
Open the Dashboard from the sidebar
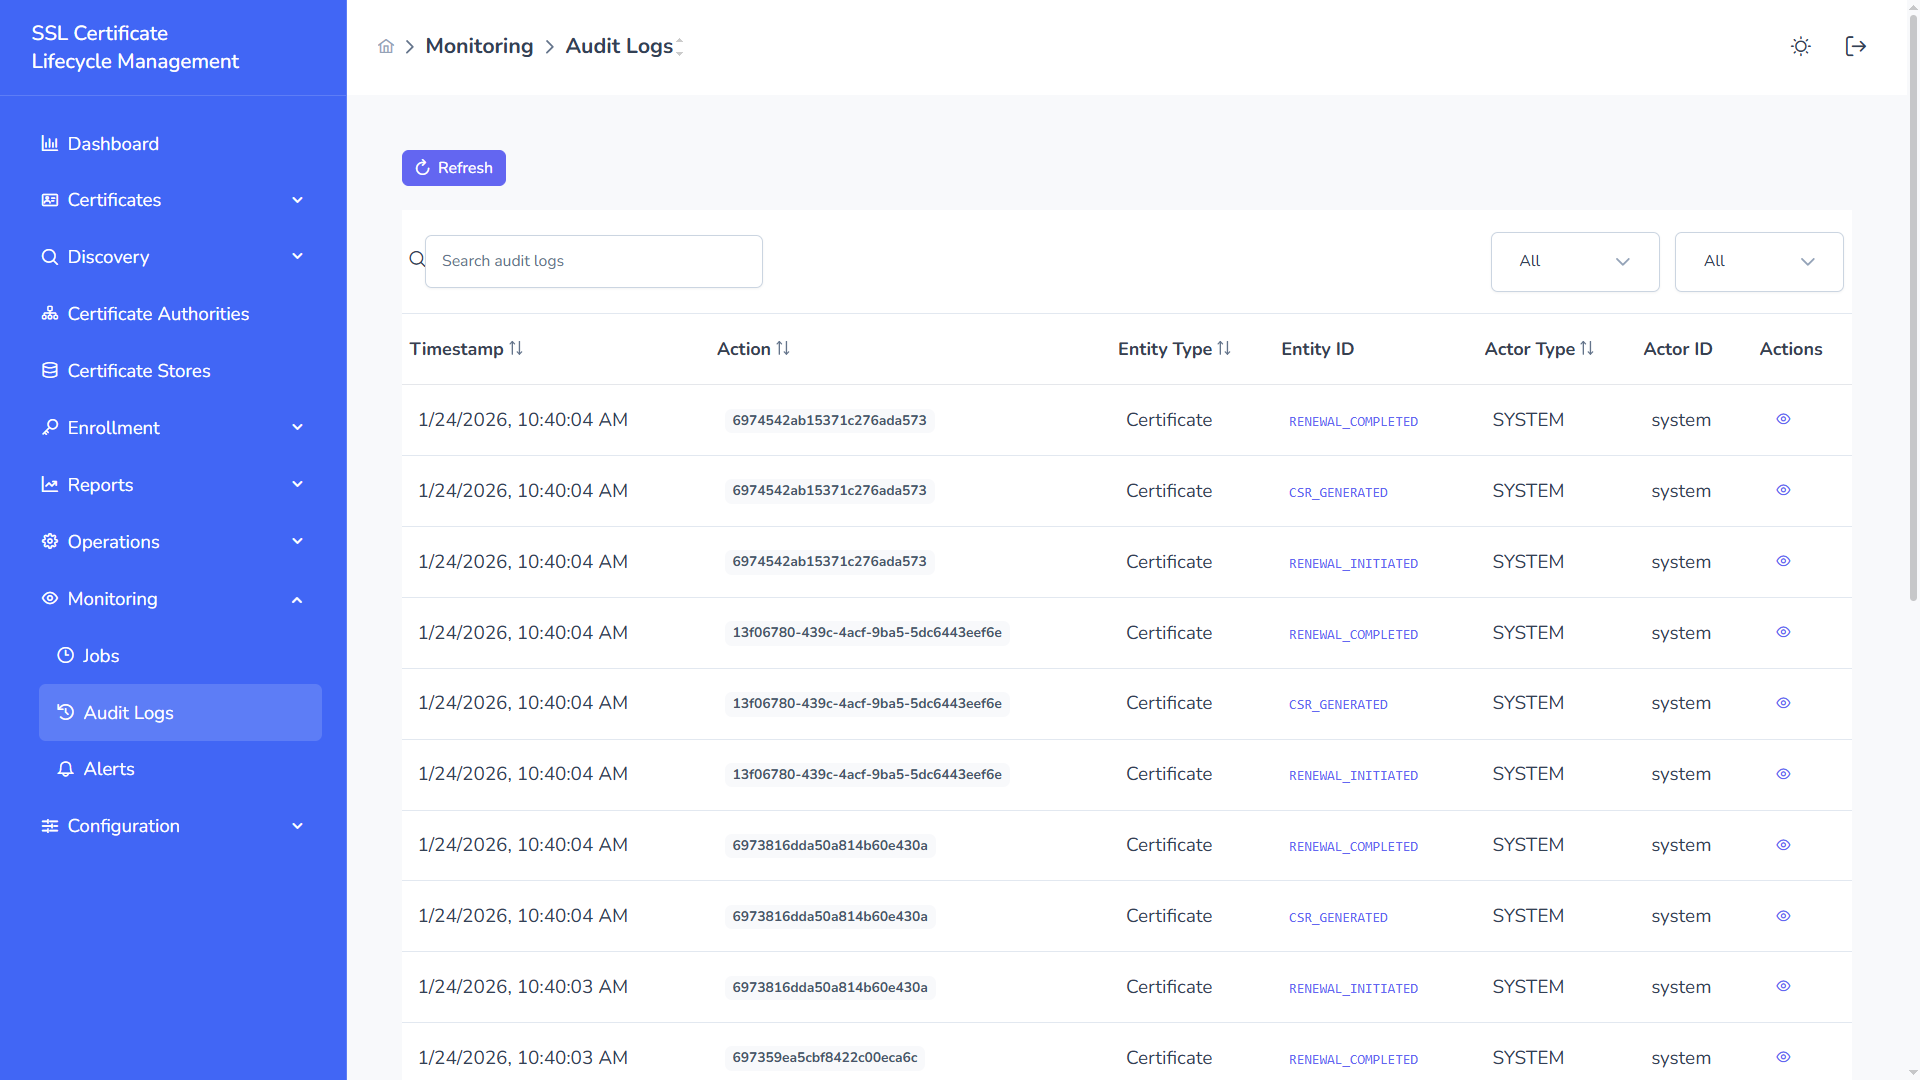(x=112, y=143)
